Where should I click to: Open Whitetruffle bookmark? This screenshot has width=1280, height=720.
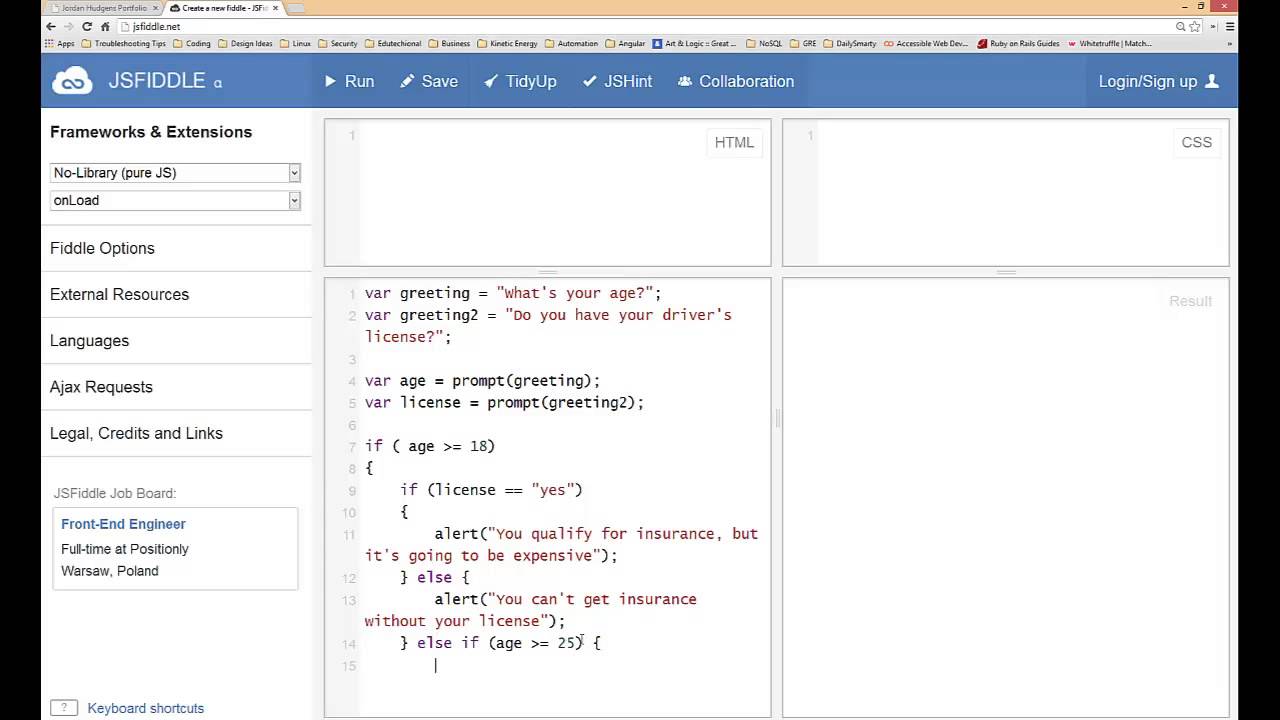click(x=1110, y=44)
